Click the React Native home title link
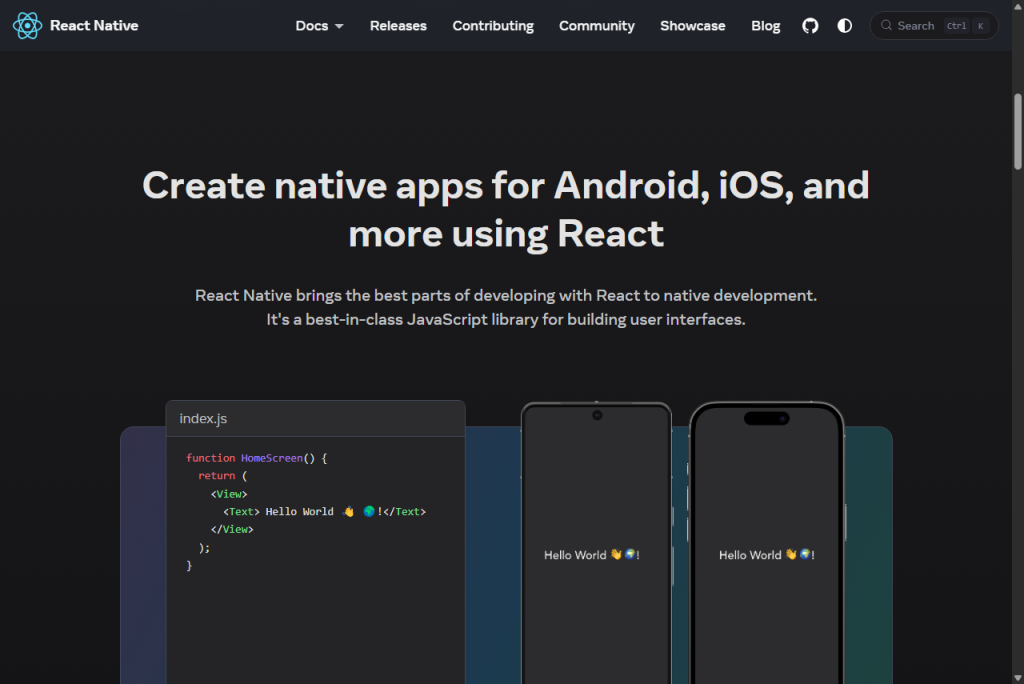This screenshot has width=1024, height=684. click(94, 25)
